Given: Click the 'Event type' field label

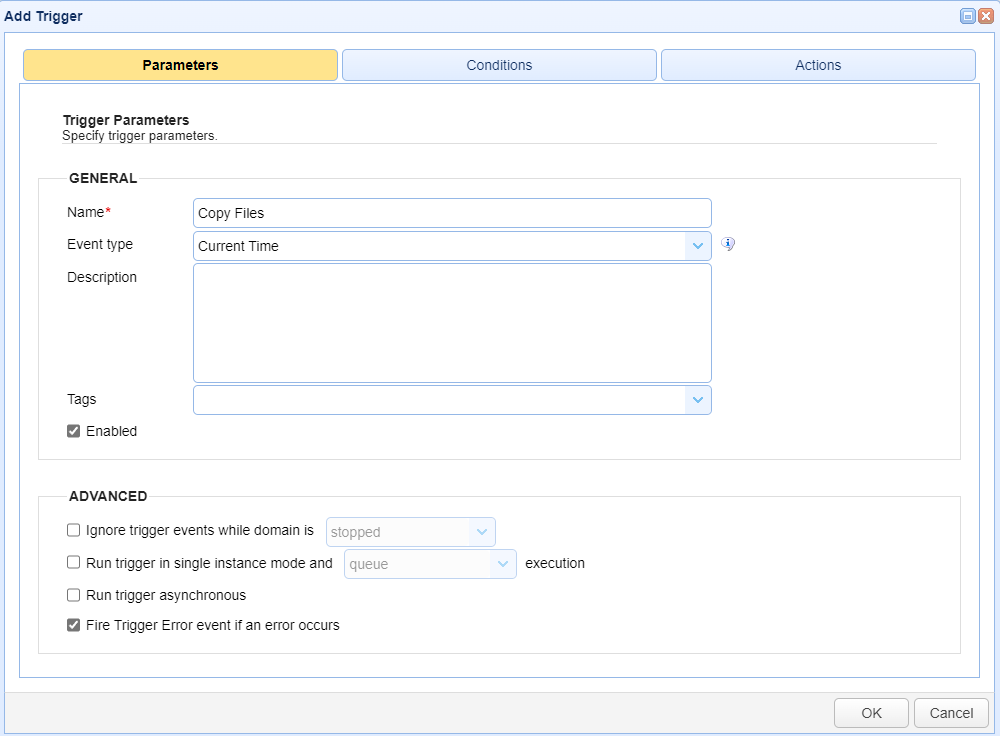Looking at the screenshot, I should (99, 244).
